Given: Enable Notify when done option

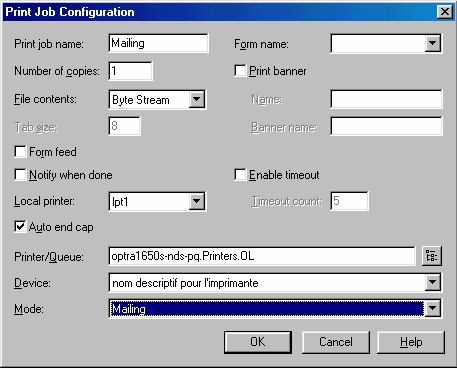Looking at the screenshot, I should [x=20, y=175].
